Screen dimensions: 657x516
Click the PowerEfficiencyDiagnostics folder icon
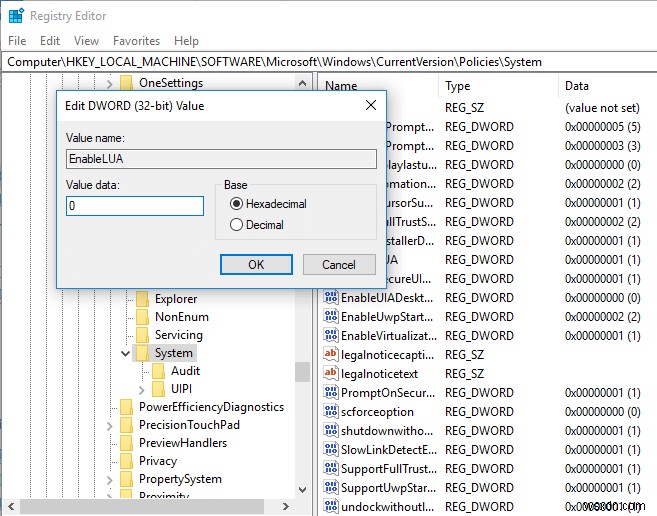[x=127, y=407]
